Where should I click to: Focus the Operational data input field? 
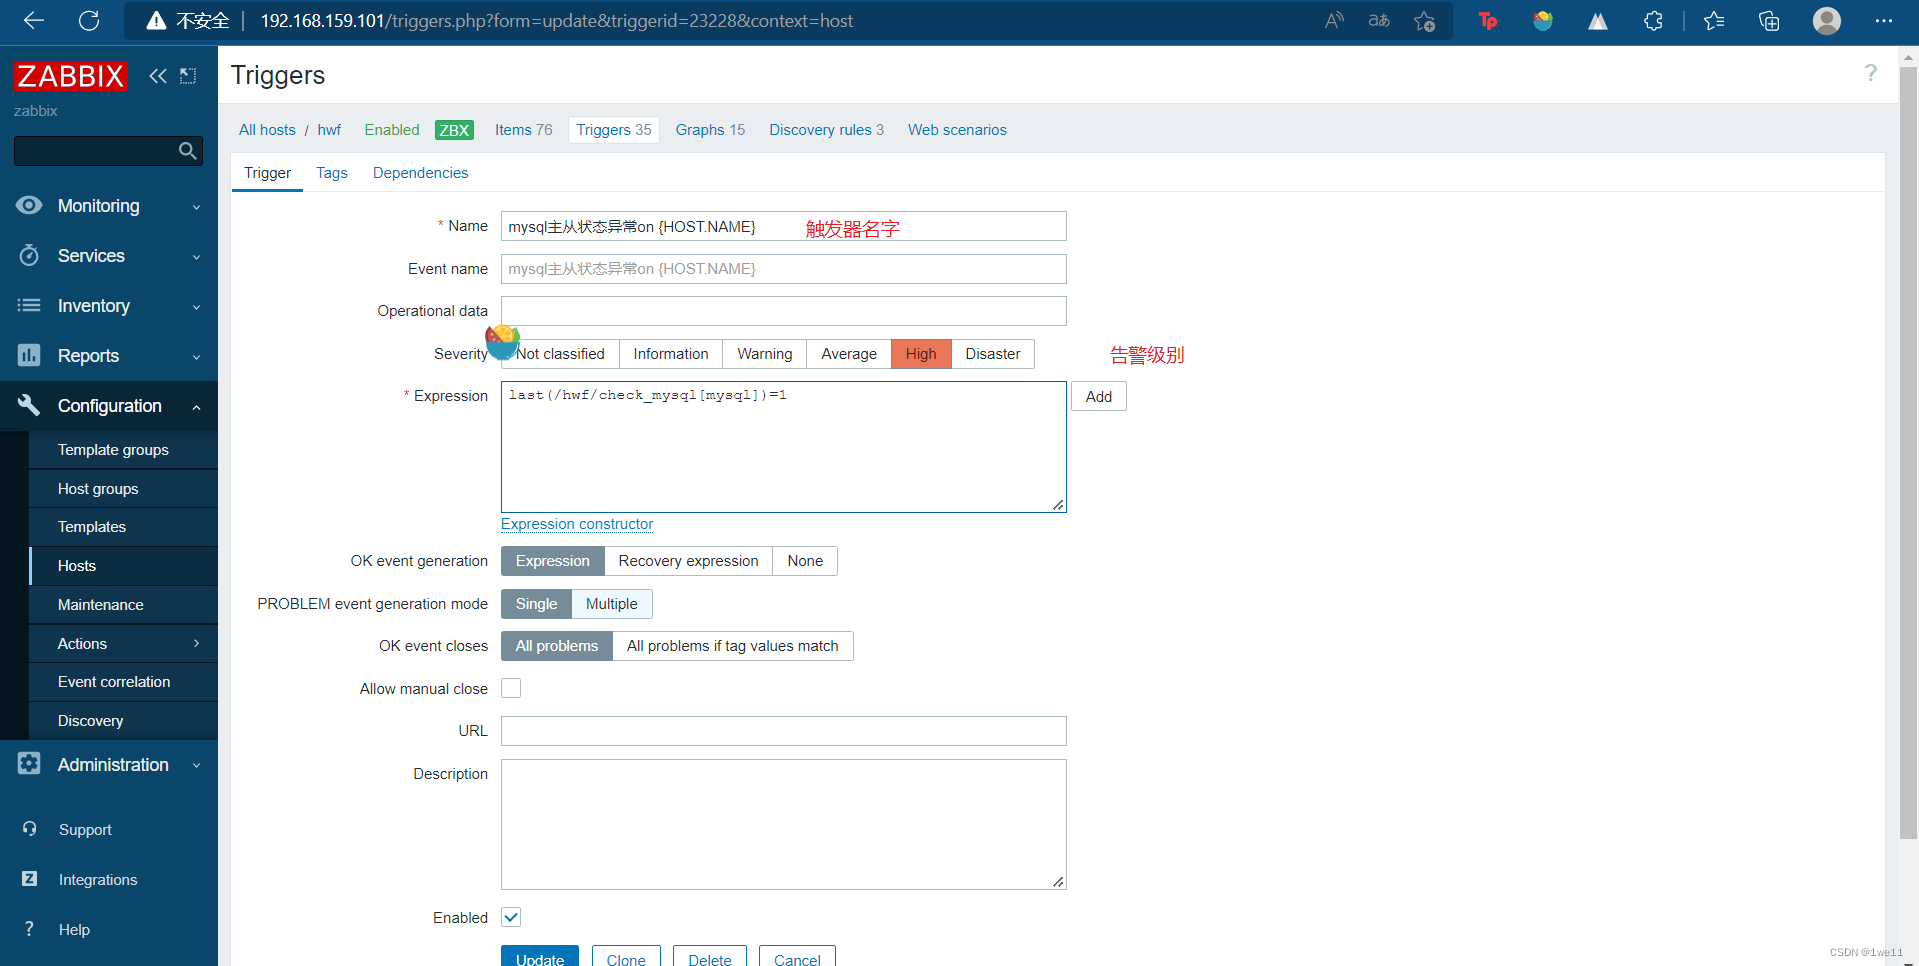(784, 311)
